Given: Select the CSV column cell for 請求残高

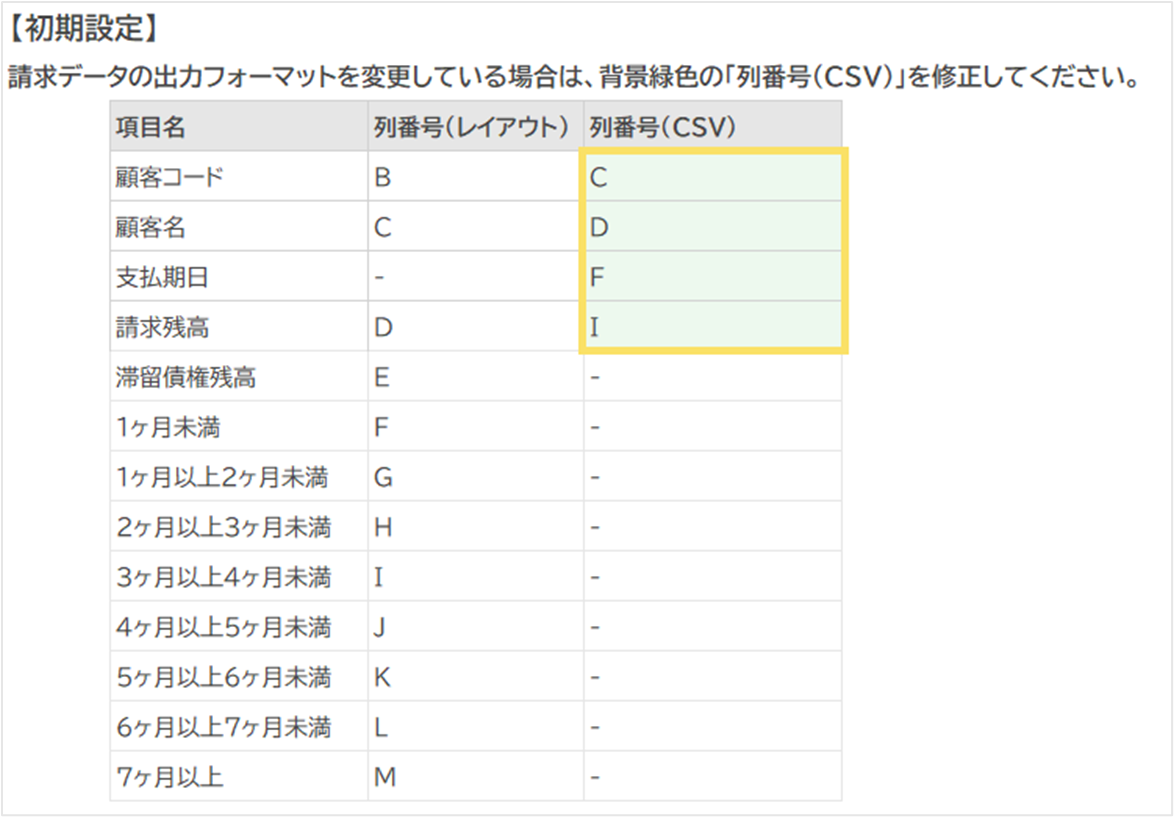Looking at the screenshot, I should click(713, 327).
